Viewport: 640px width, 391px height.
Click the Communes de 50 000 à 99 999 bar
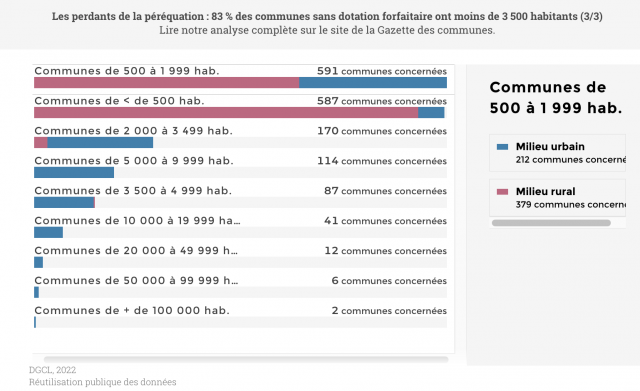click(36, 292)
